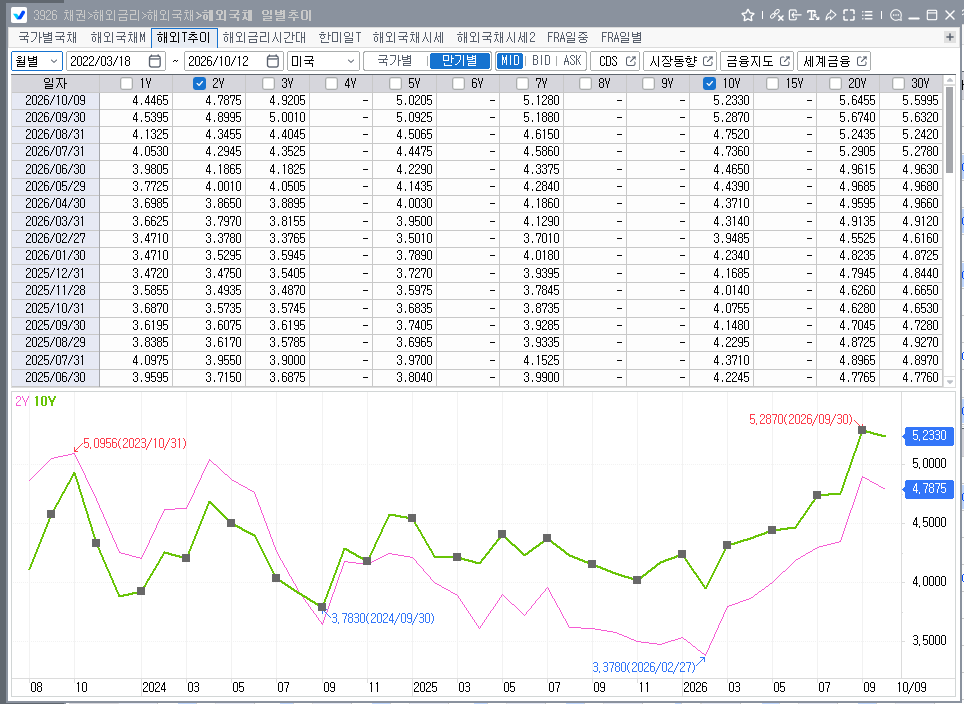Enable the 20Y maturity checkbox

coord(836,84)
